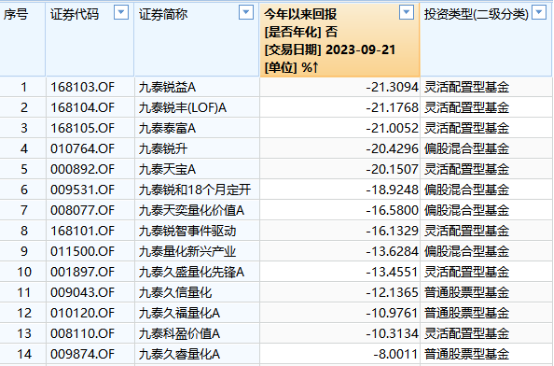Select code cell 000892.OF
The image size is (554, 366).
[x=82, y=169]
